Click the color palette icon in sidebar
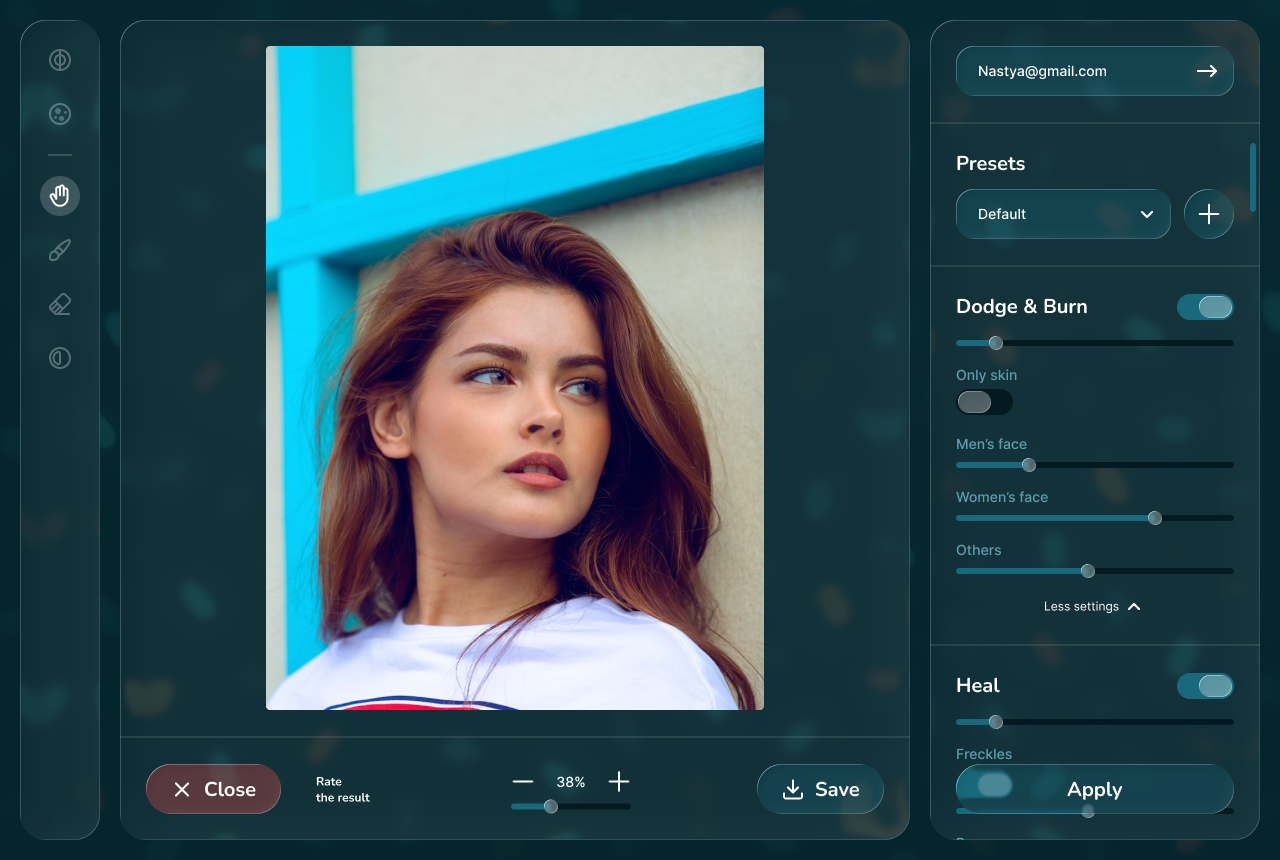 pyautogui.click(x=60, y=114)
